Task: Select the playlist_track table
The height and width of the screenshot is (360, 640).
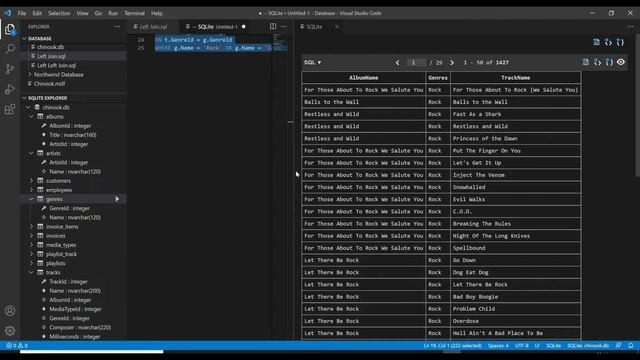Action: 61,254
